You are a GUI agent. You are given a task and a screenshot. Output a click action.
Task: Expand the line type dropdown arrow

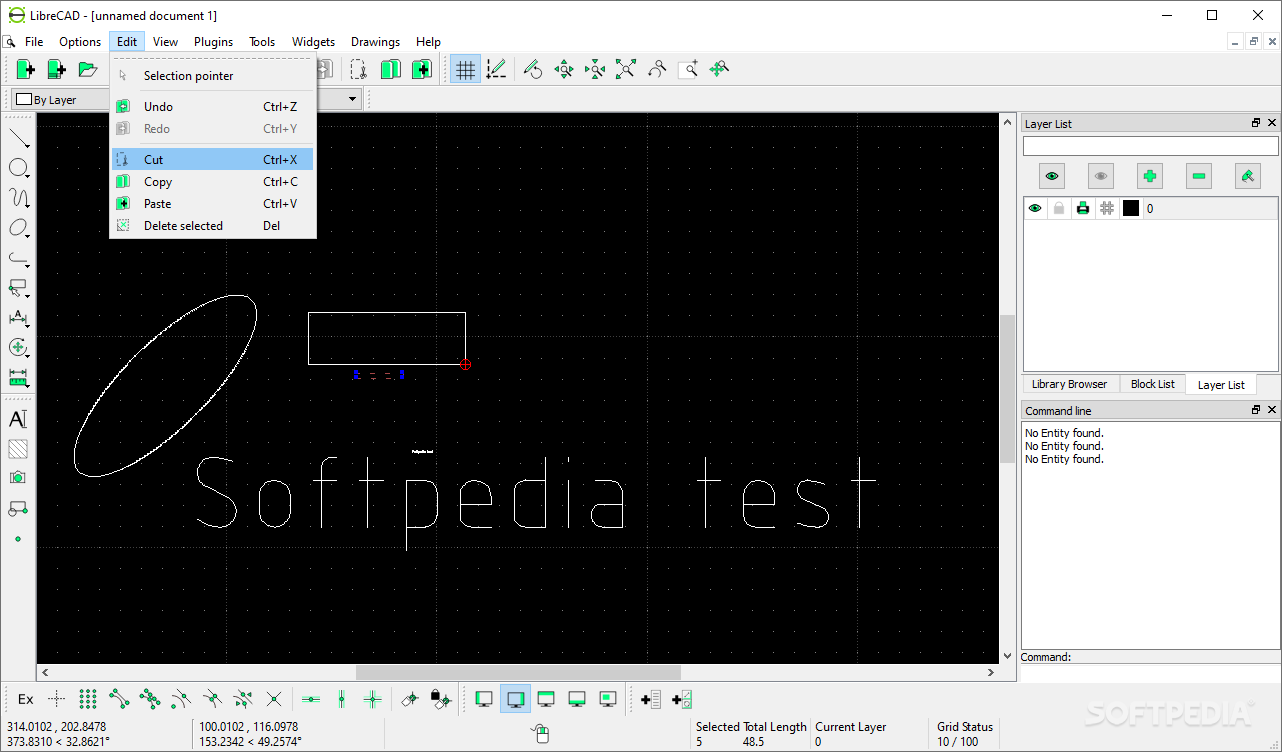coord(353,99)
